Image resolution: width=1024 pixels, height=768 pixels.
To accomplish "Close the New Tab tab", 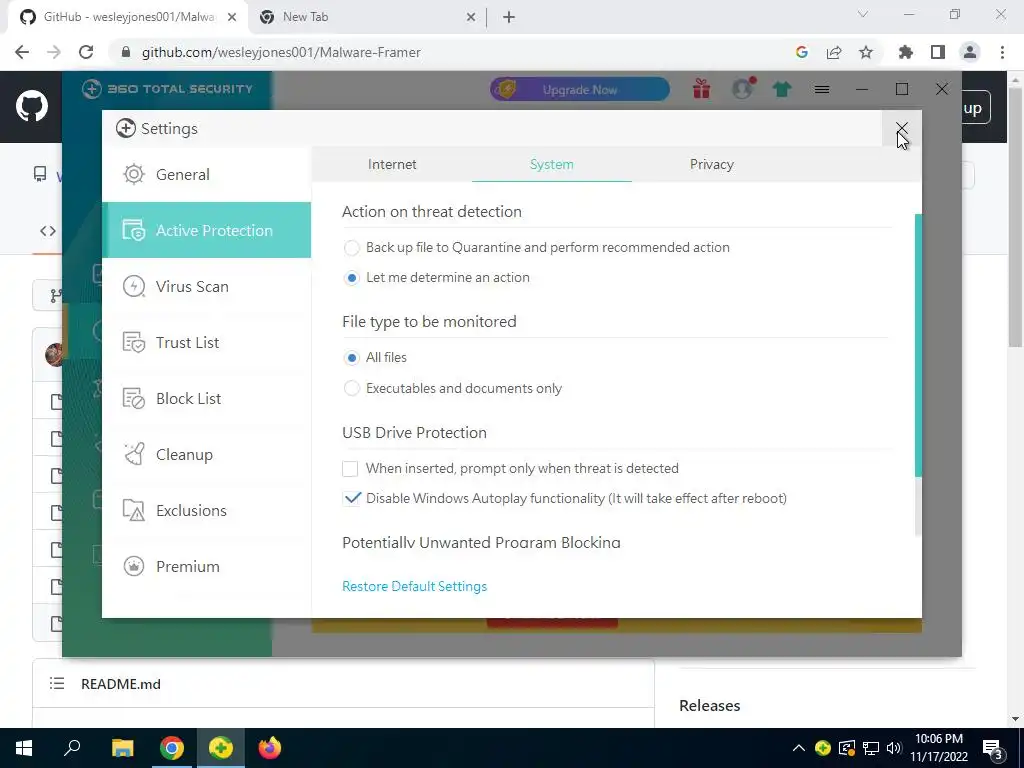I will (471, 18).
